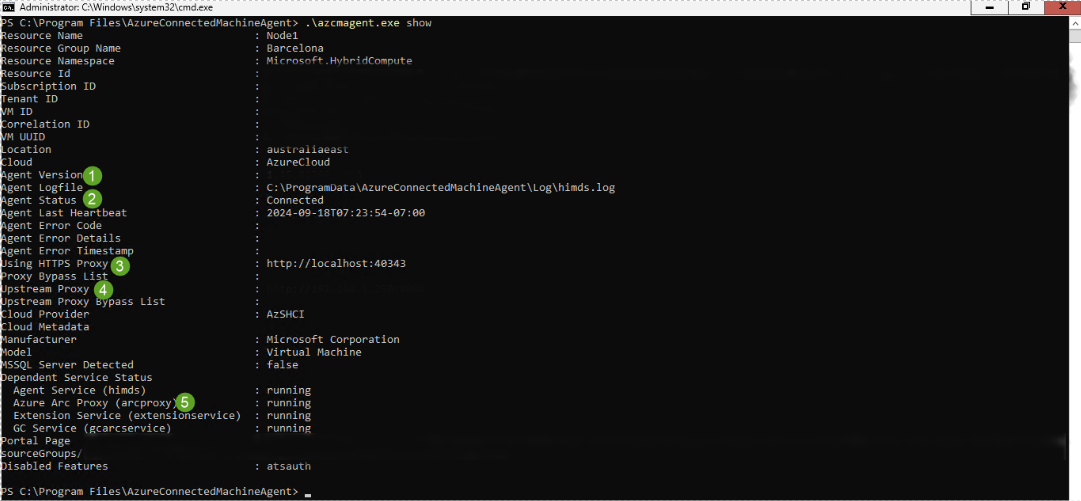This screenshot has width=1081, height=501.
Task: Click the cmd.exe icon in title bar
Action: tap(7, 6)
